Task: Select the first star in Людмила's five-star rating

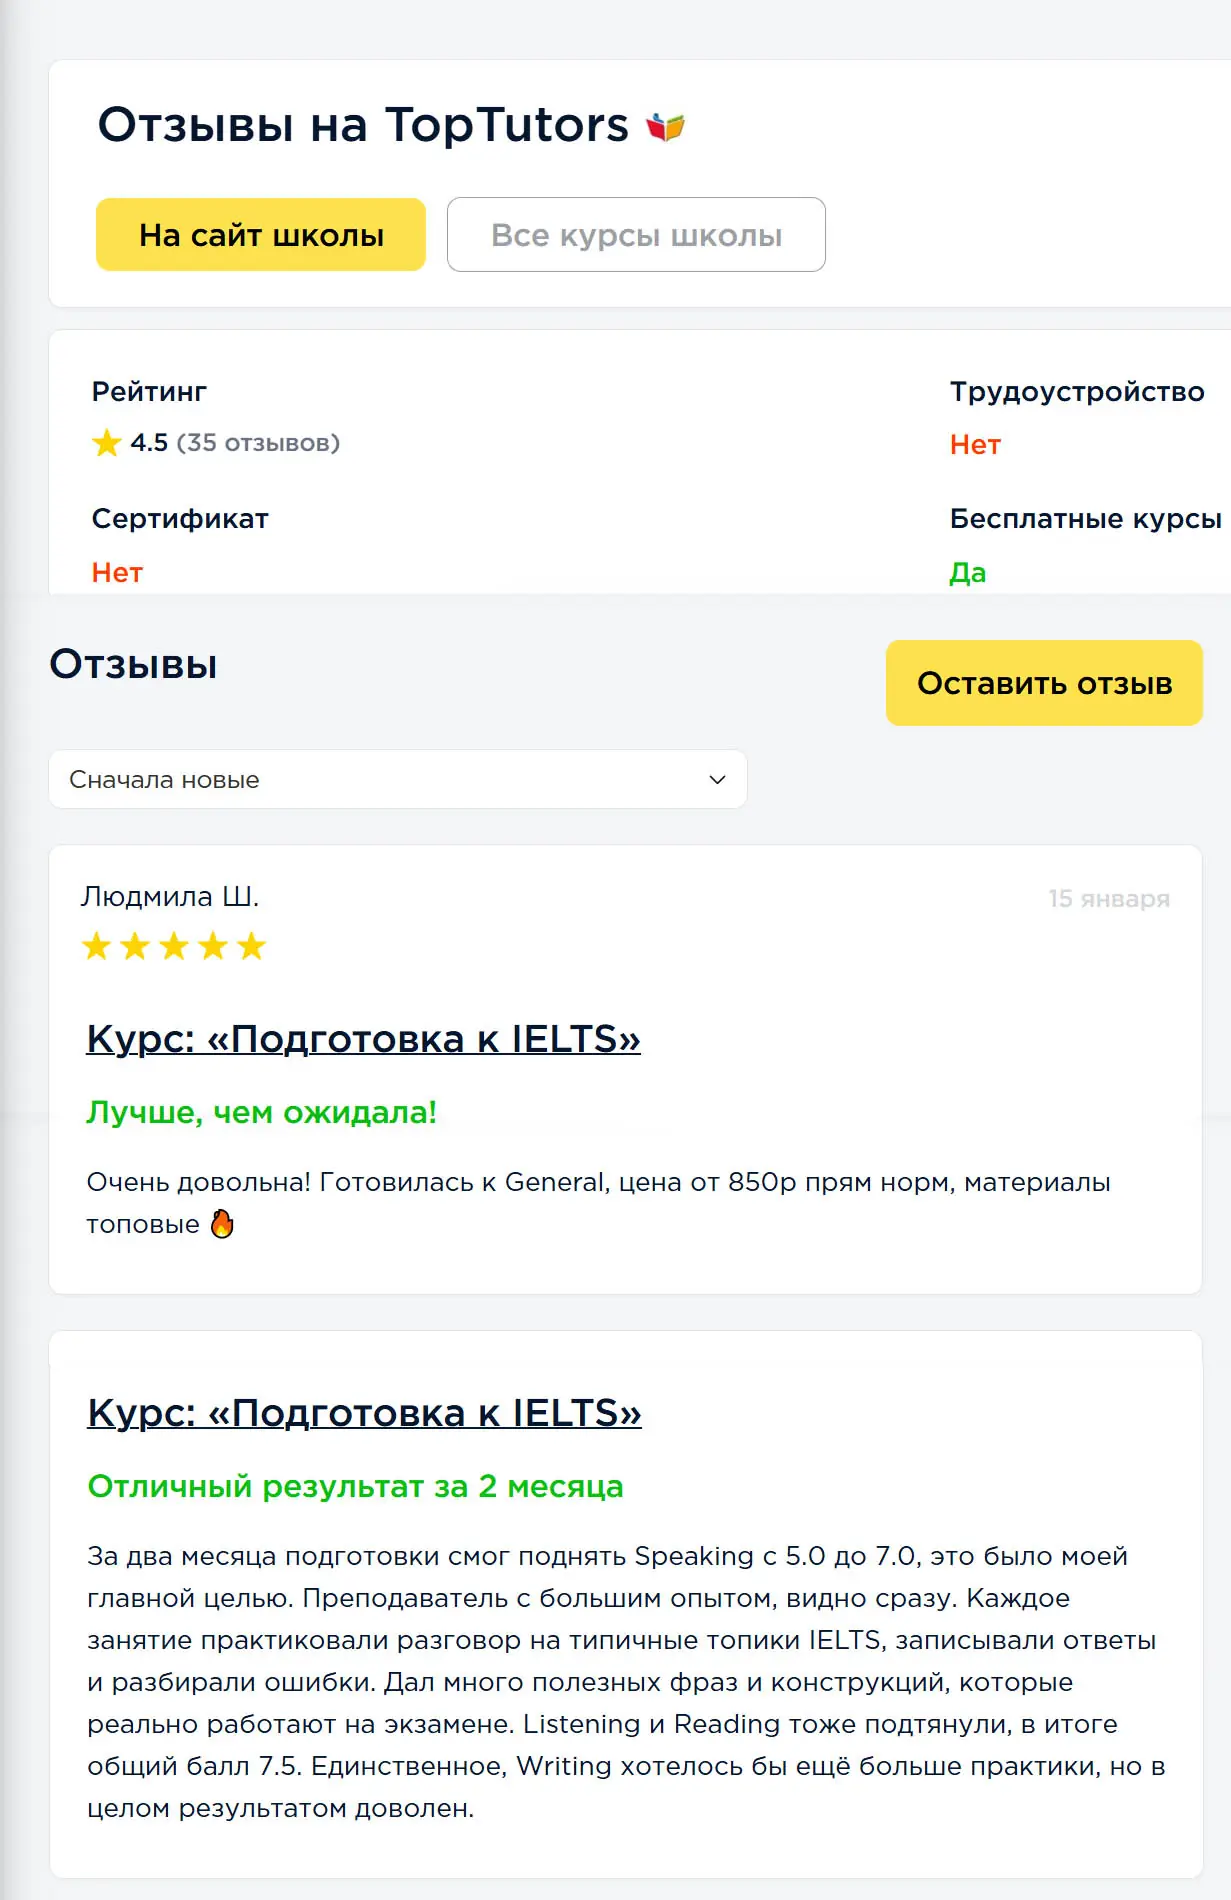Action: (97, 944)
